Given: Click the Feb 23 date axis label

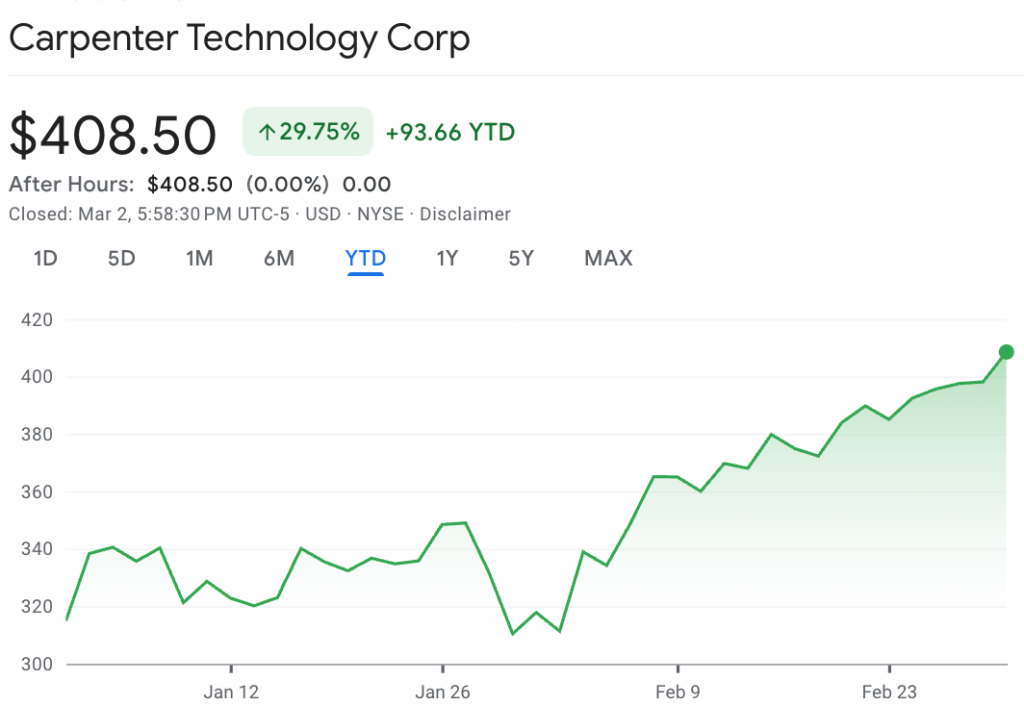Looking at the screenshot, I should click(x=889, y=692).
